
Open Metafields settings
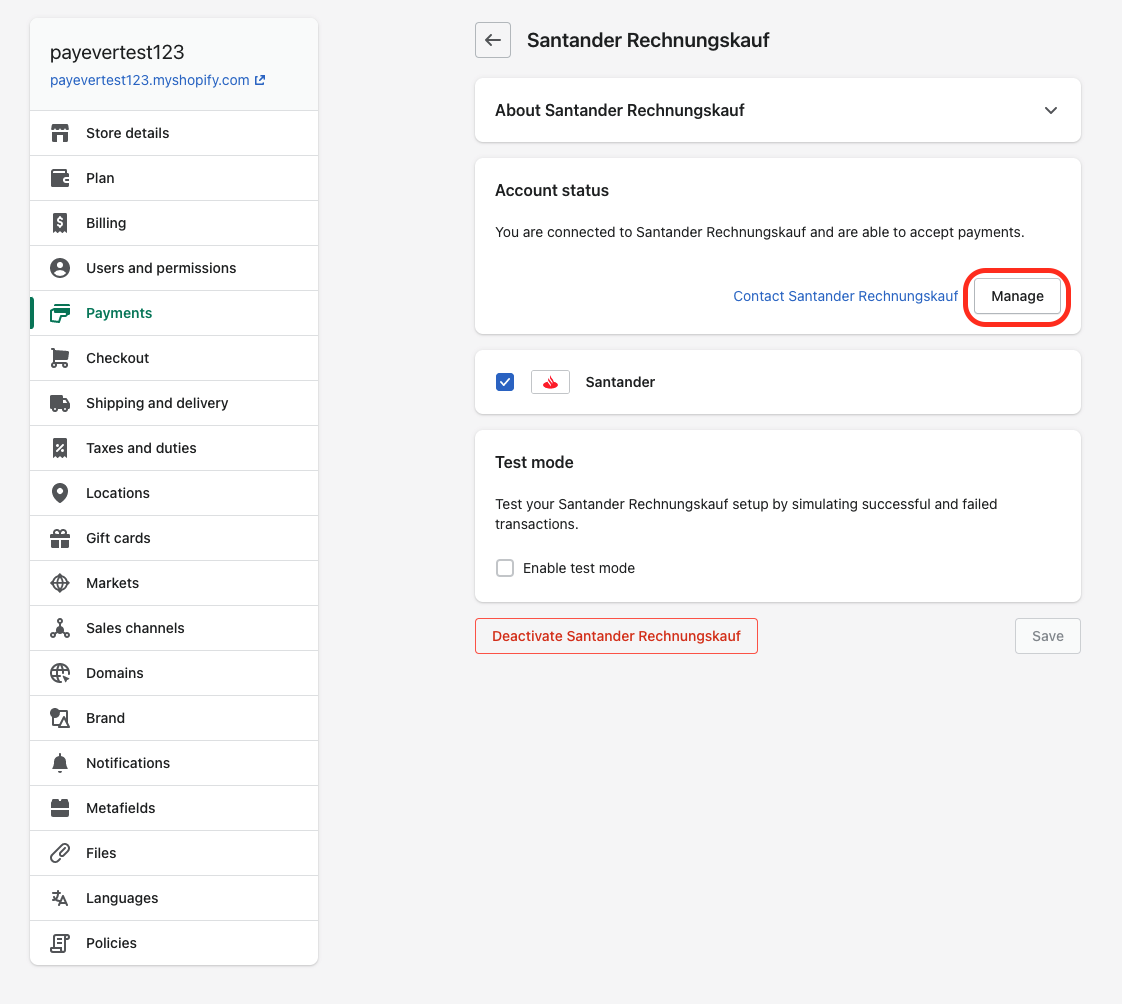174,808
